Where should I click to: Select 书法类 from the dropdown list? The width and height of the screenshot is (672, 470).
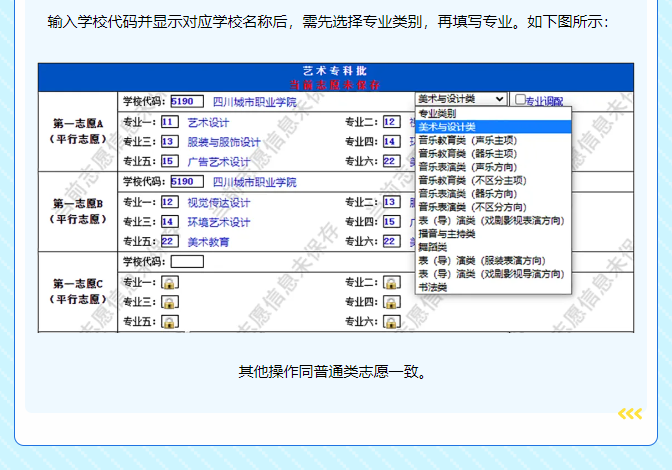433,287
